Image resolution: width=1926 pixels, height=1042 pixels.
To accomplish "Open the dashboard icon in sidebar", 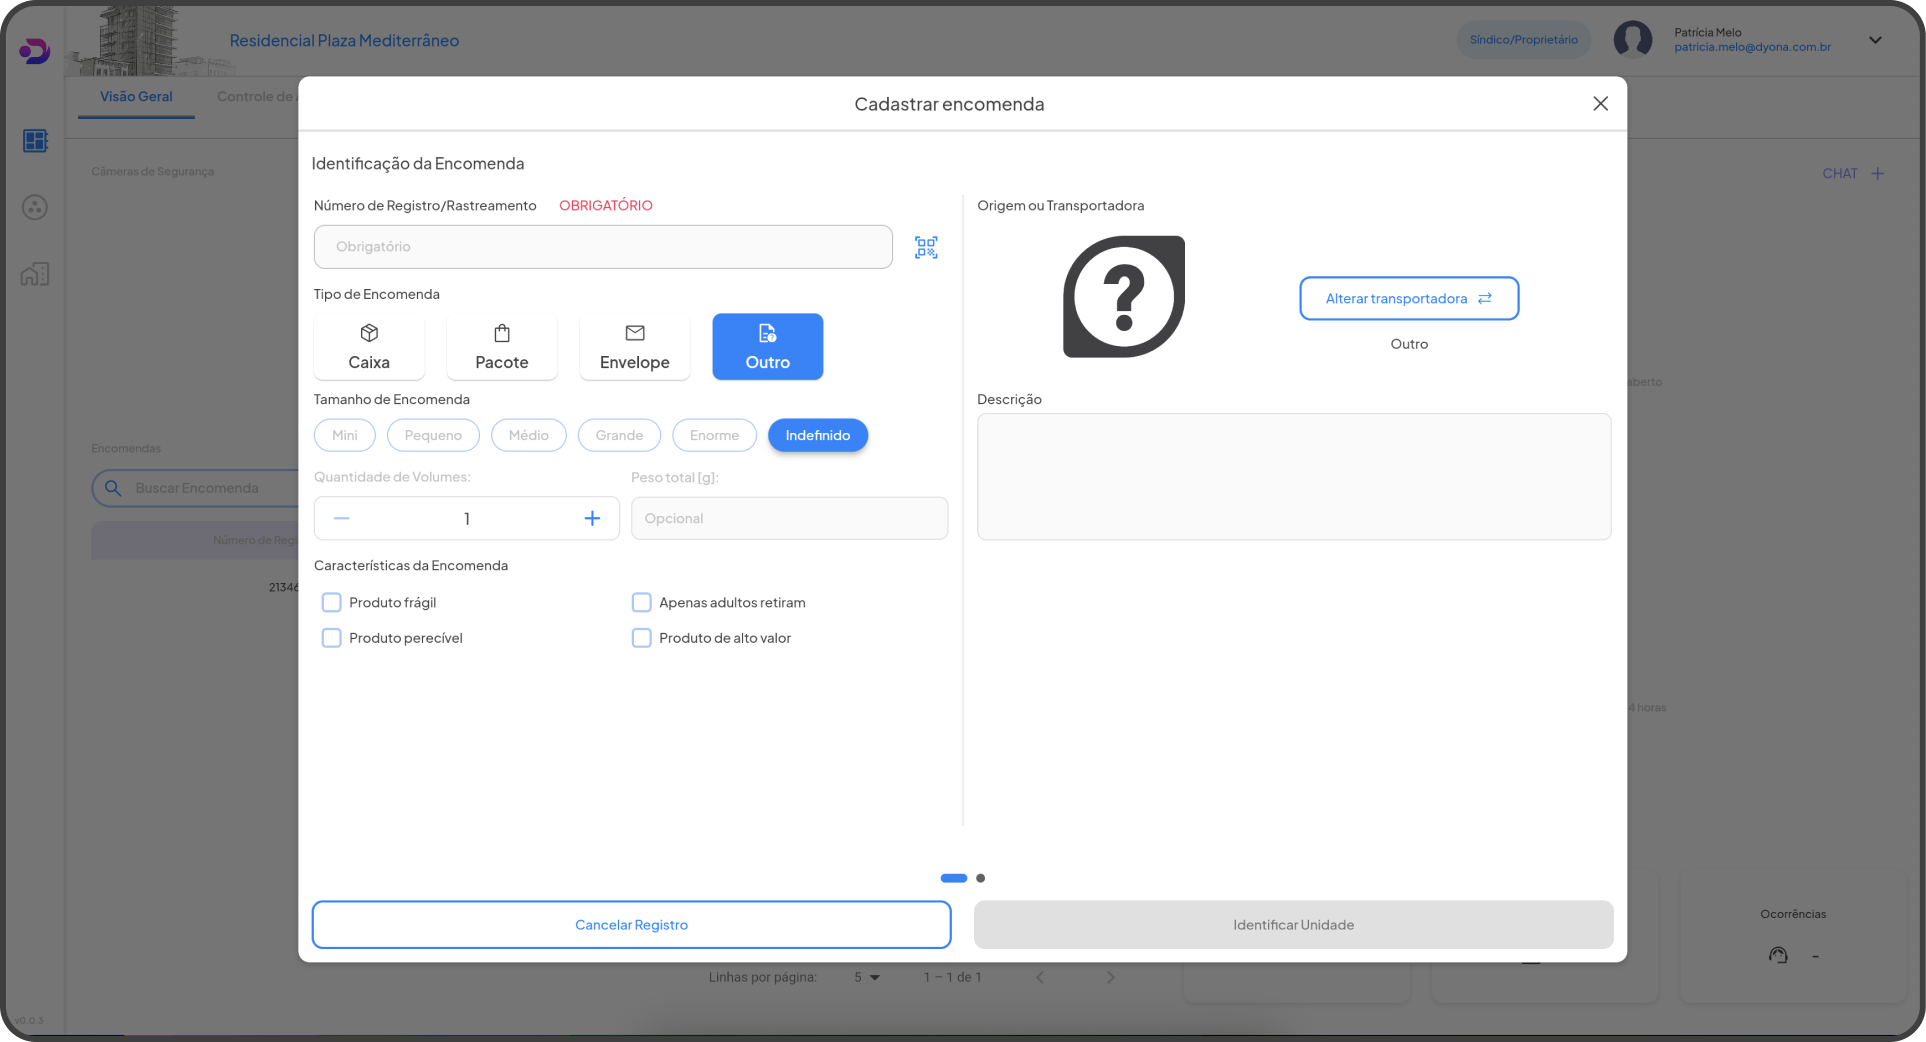I will [35, 141].
